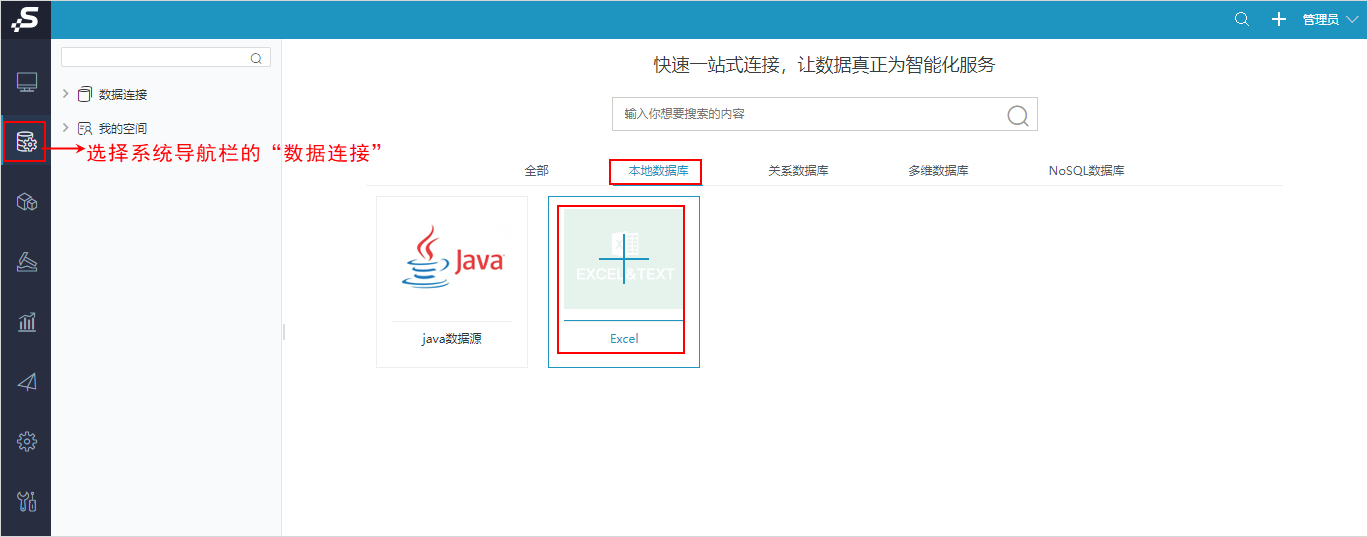Click the 我的空间 icon in tree

[85, 128]
